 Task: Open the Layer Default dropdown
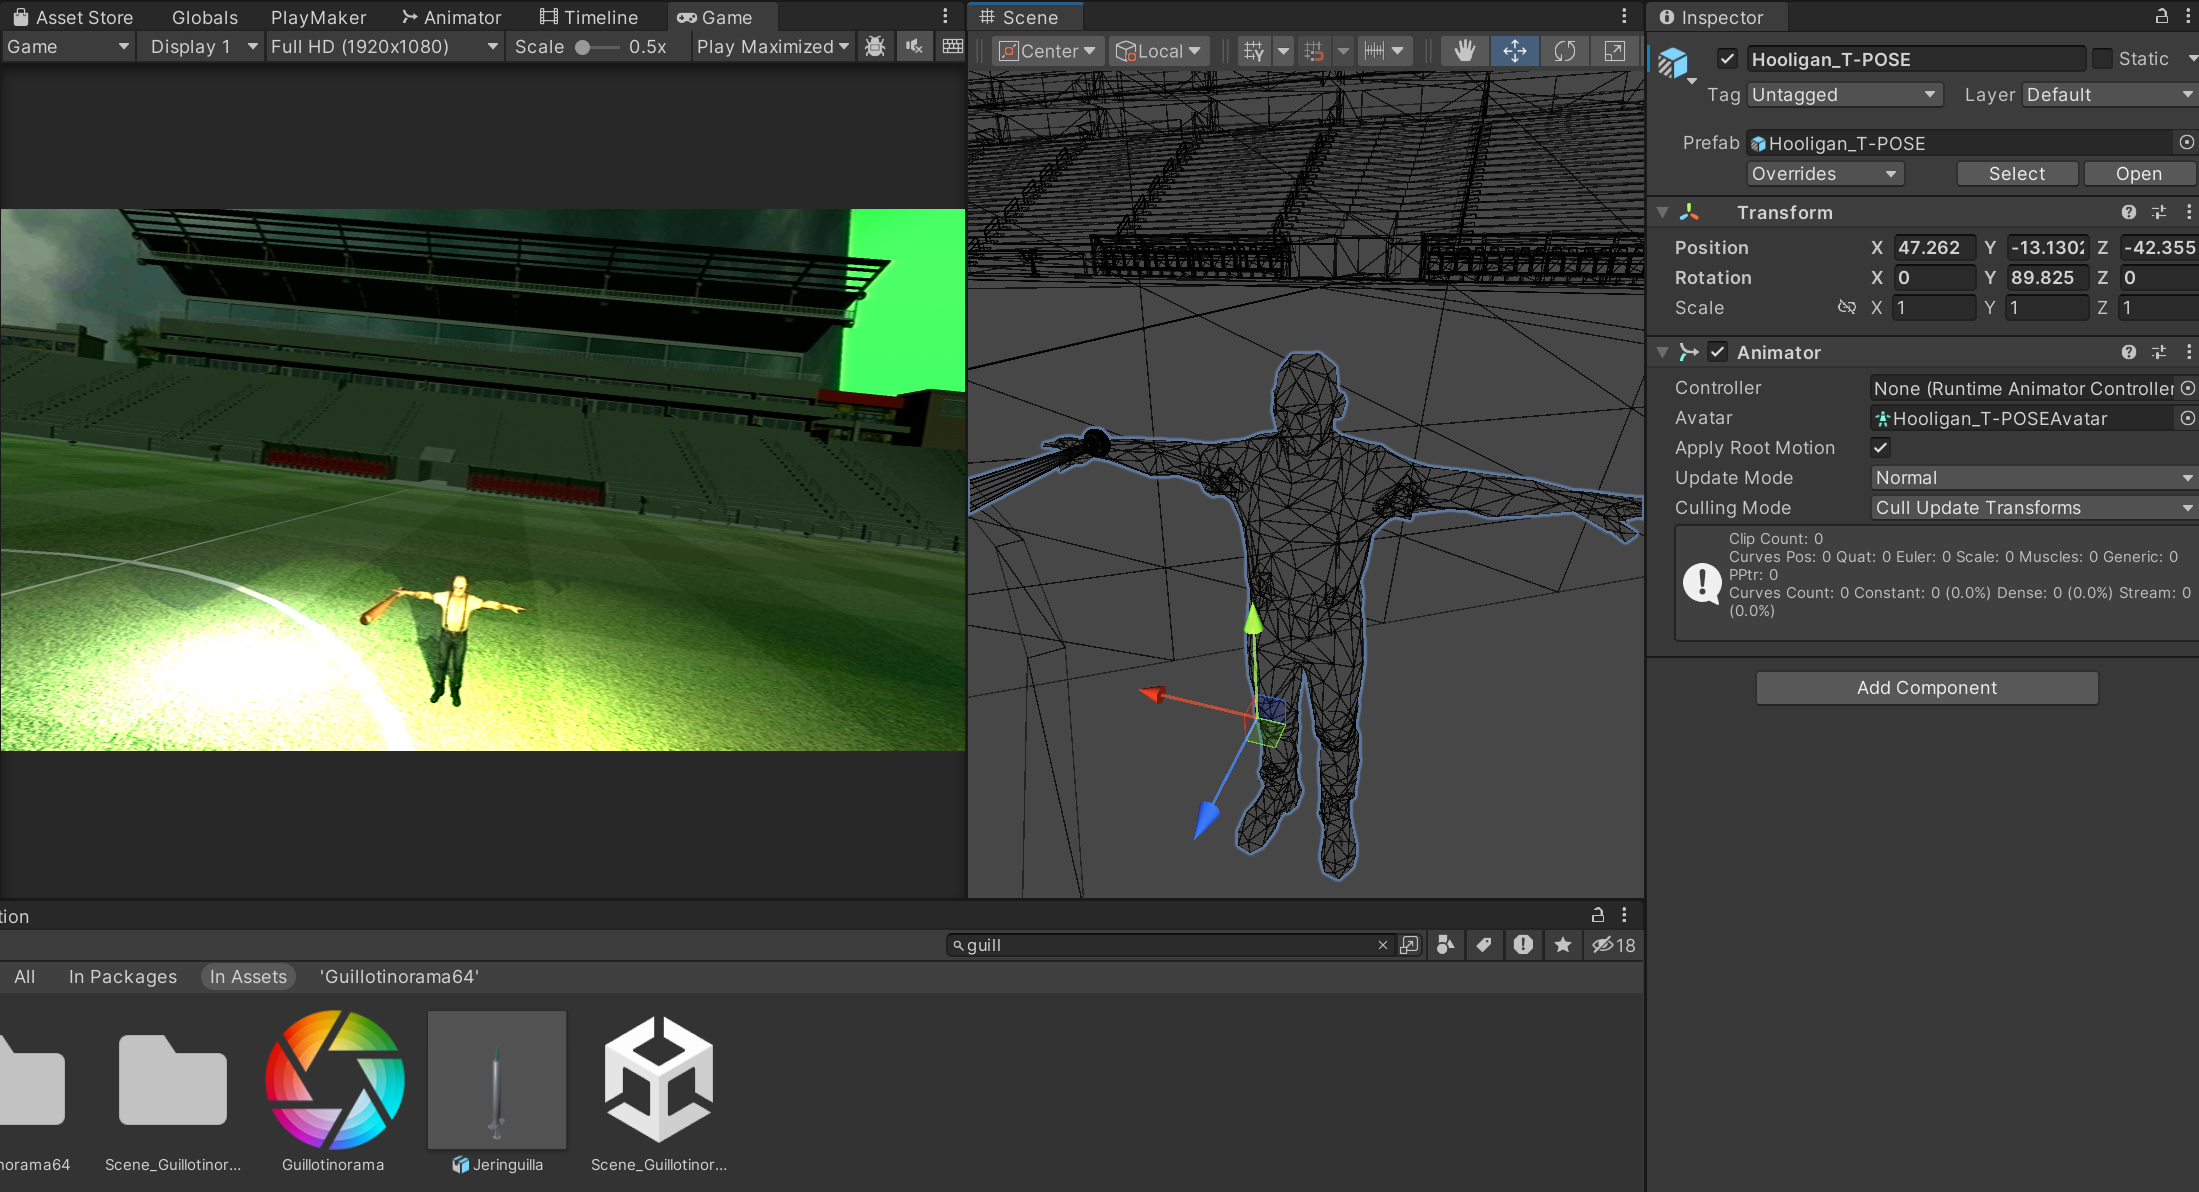pos(2110,95)
